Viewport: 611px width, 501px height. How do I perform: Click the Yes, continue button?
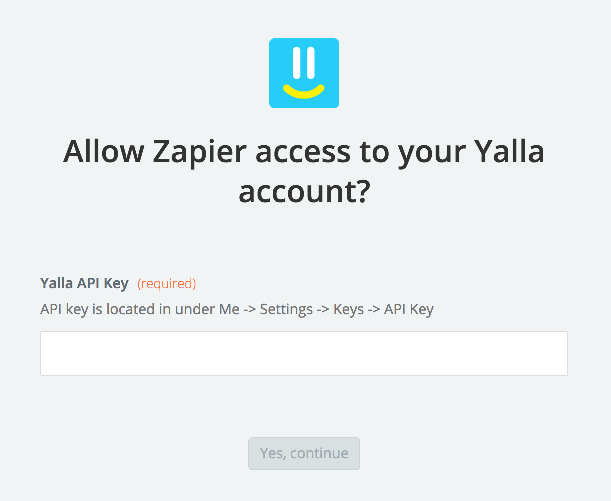(x=304, y=453)
